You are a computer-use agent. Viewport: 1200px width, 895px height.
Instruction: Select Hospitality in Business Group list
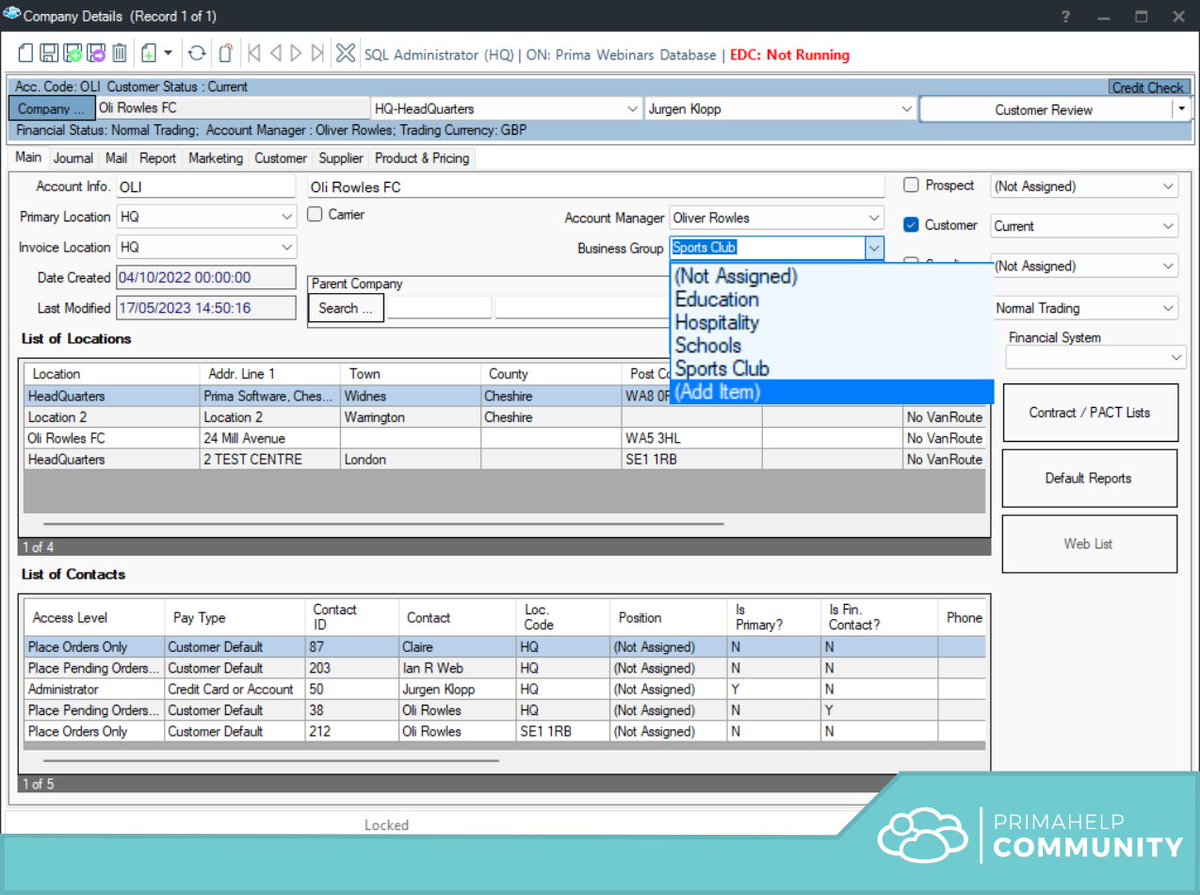[x=831, y=322]
